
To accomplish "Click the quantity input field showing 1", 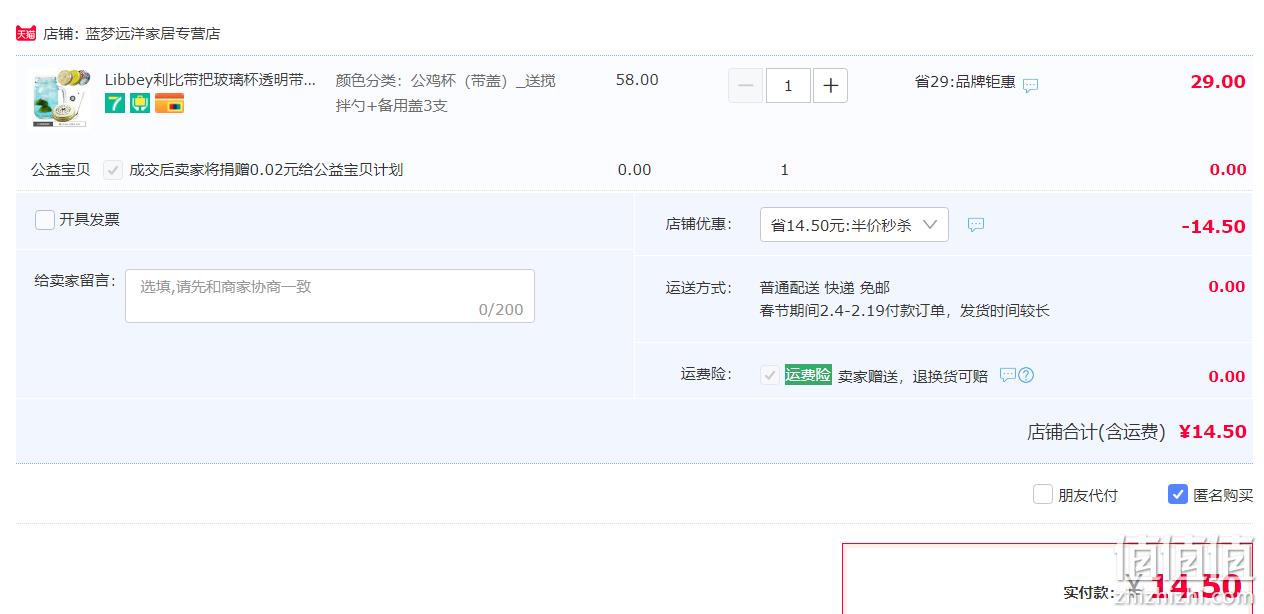I will pyautogui.click(x=788, y=86).
